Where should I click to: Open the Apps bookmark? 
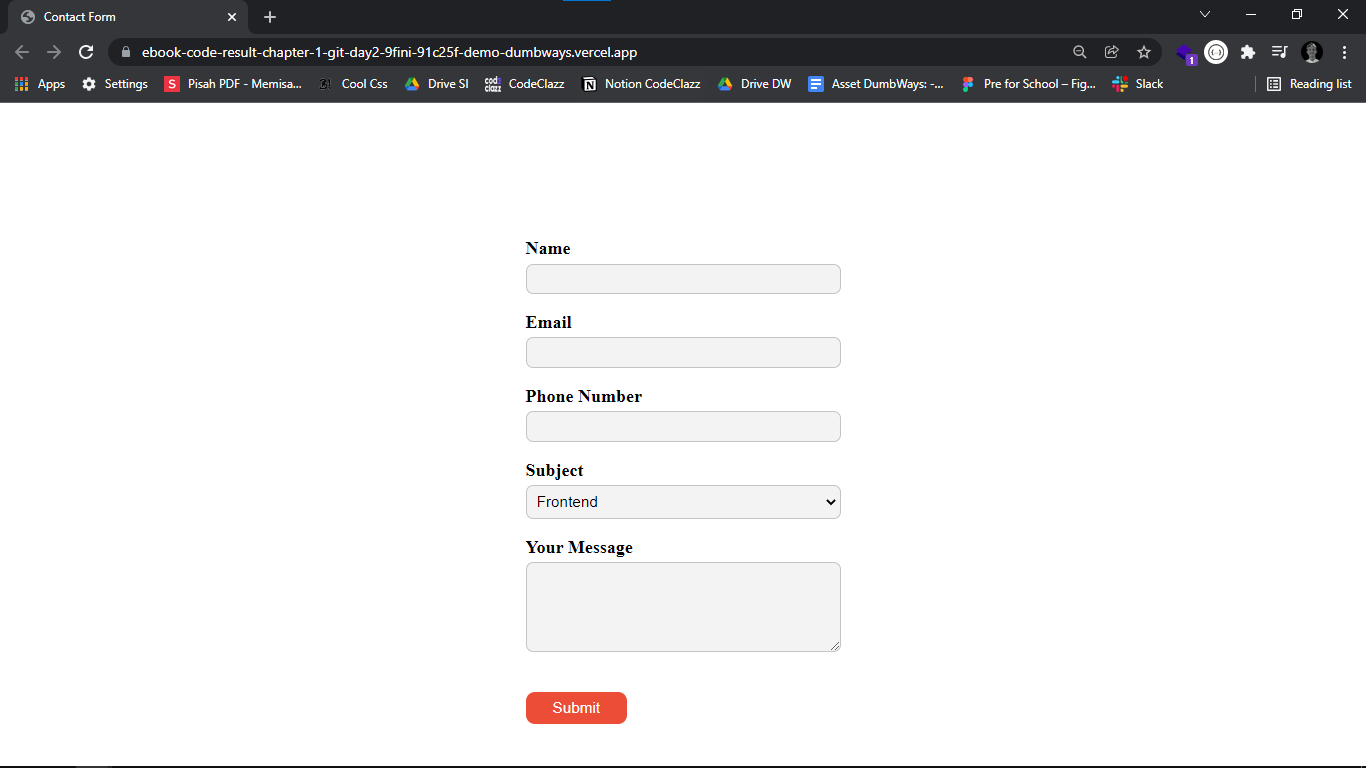(x=40, y=84)
